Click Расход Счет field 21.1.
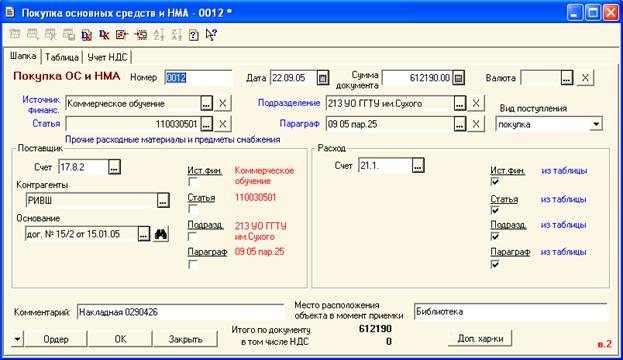Viewport: 623px width, 360px height. coord(385,166)
